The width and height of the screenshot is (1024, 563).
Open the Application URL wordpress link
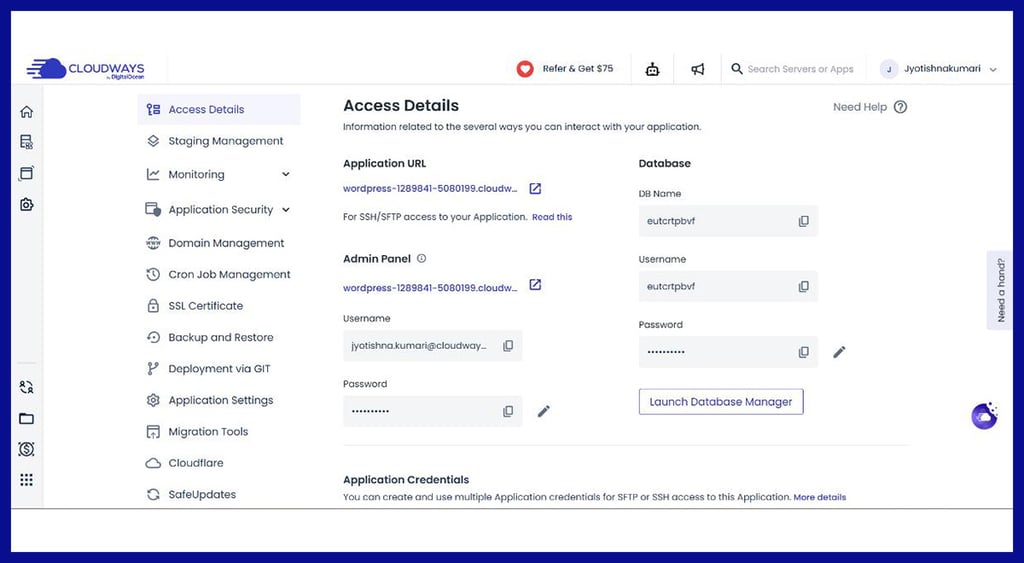(x=430, y=189)
